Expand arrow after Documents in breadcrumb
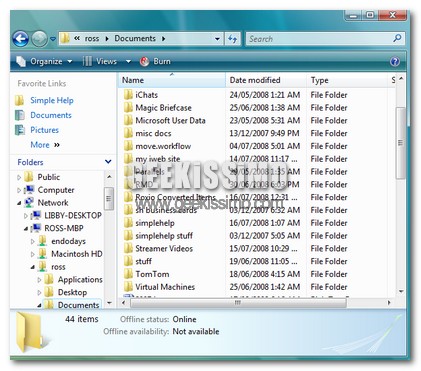Screen dimensions: 421x371 pos(164,39)
